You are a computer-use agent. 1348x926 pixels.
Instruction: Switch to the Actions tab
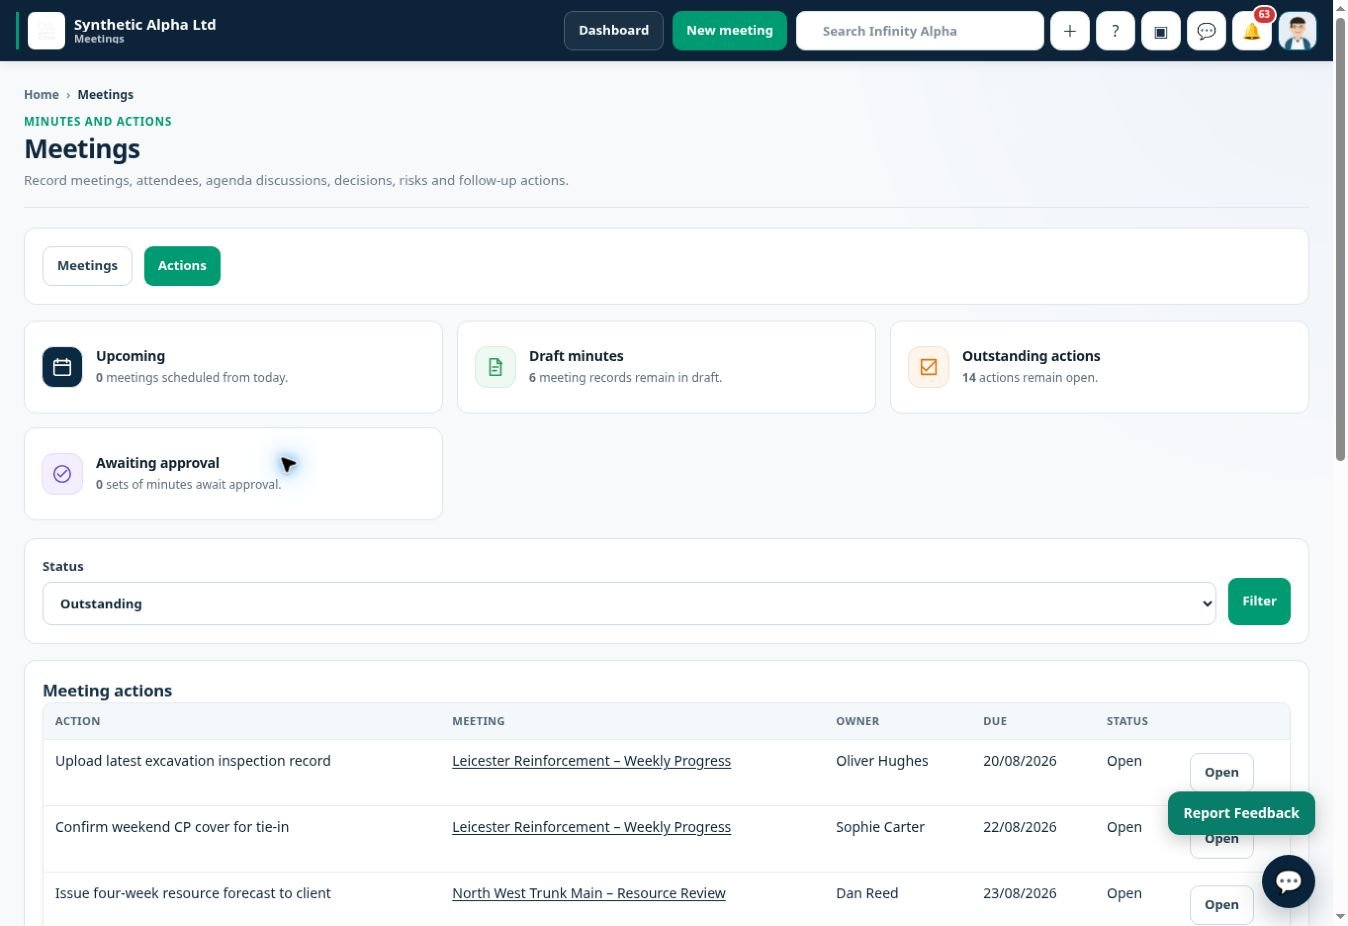point(182,266)
